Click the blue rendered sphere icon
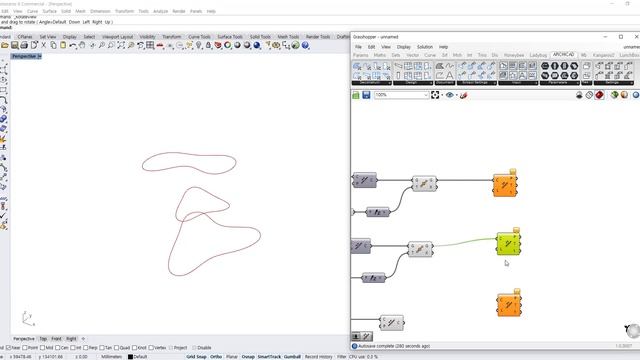The width and height of the screenshot is (640, 360). 257,45
